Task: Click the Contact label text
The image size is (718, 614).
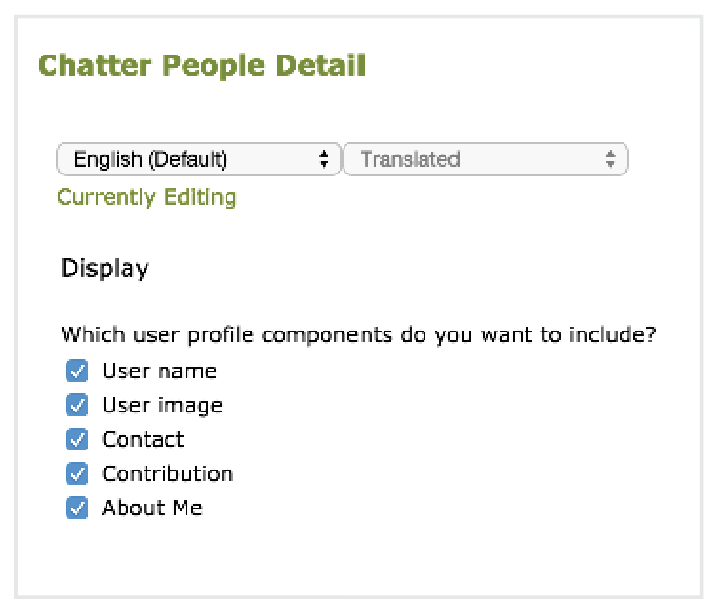Action: pos(143,440)
